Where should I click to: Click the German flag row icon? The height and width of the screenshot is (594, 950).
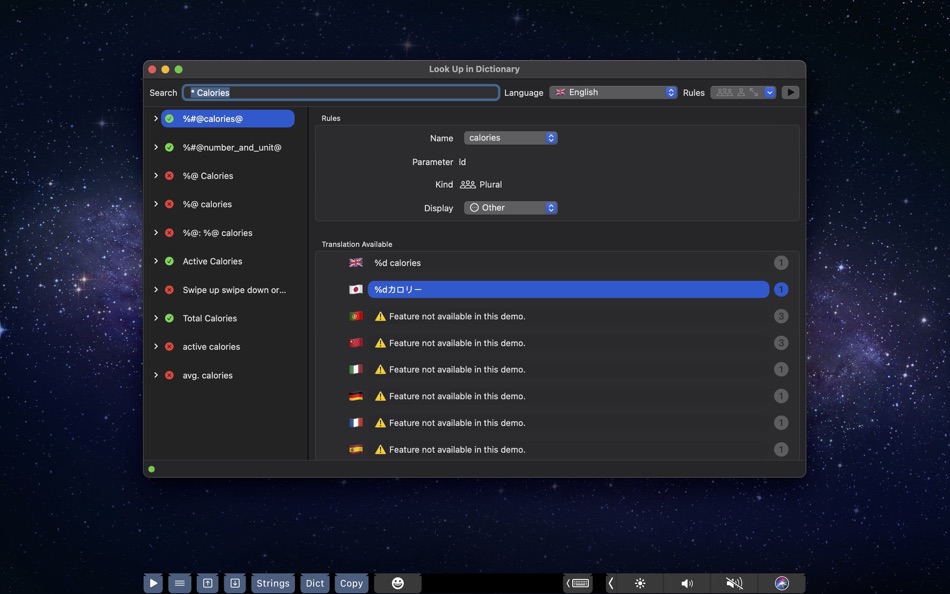pyautogui.click(x=356, y=396)
